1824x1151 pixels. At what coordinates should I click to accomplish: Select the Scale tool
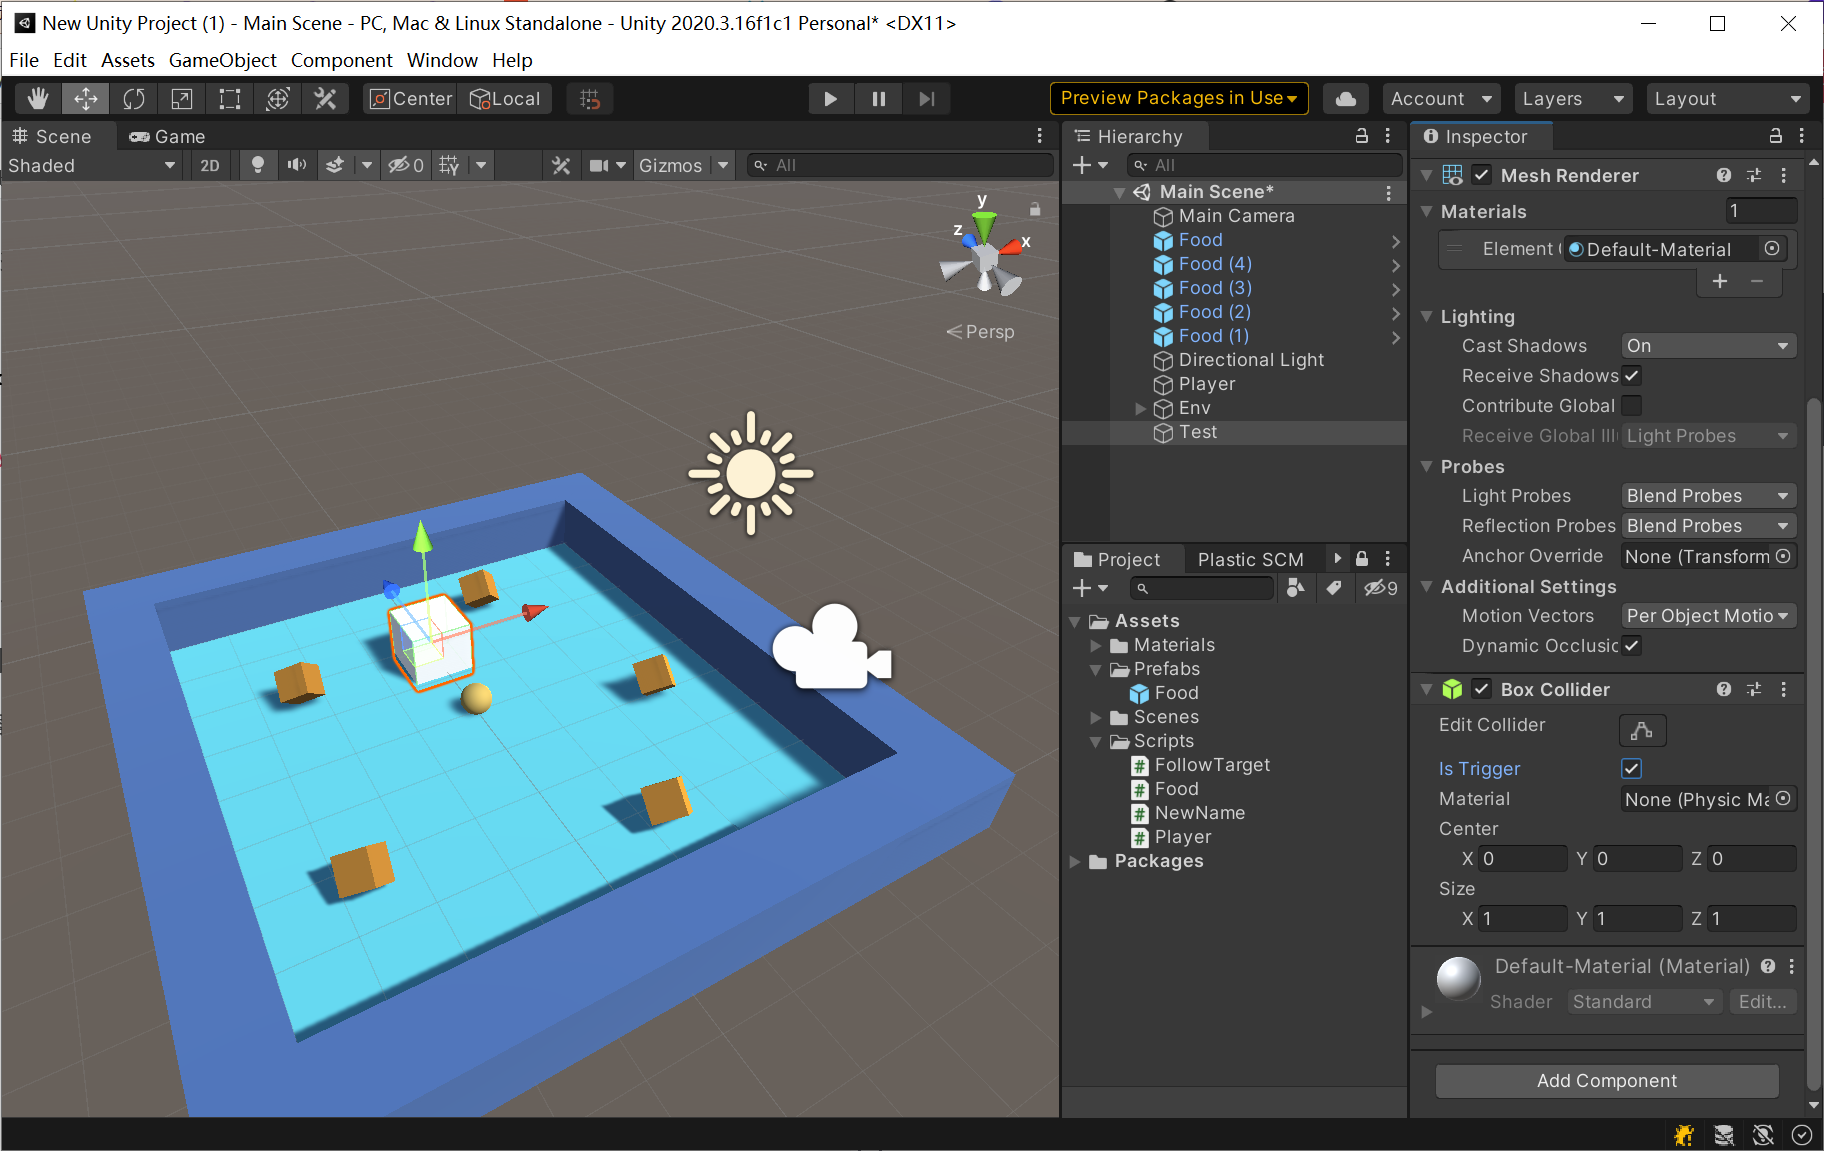pos(182,99)
